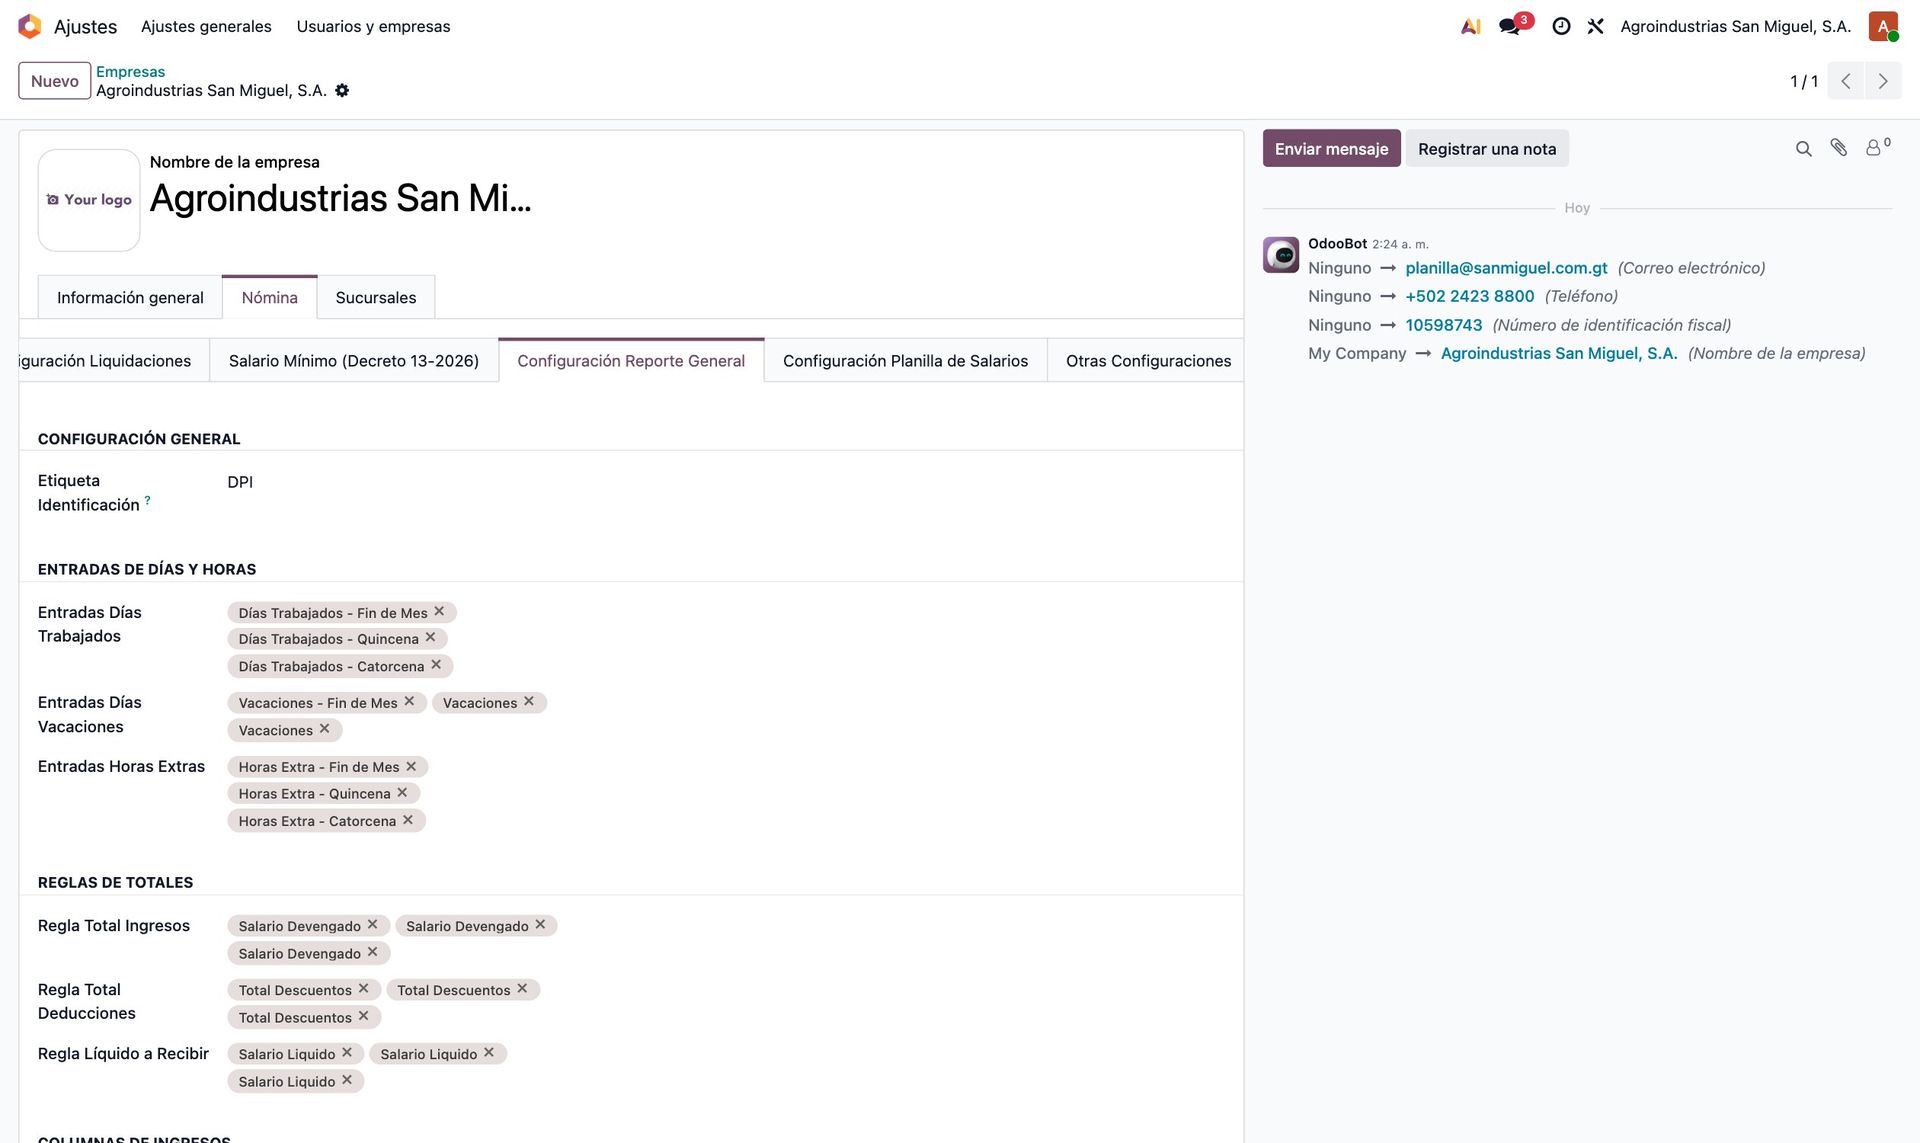Open +502 2423 8800 phone link
The height and width of the screenshot is (1143, 1920).
[x=1469, y=296]
